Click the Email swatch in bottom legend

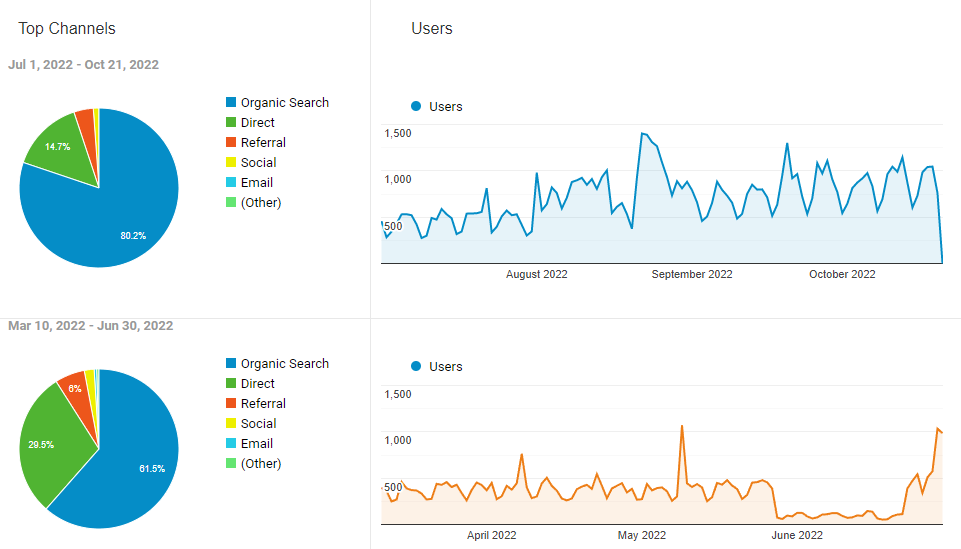(231, 444)
